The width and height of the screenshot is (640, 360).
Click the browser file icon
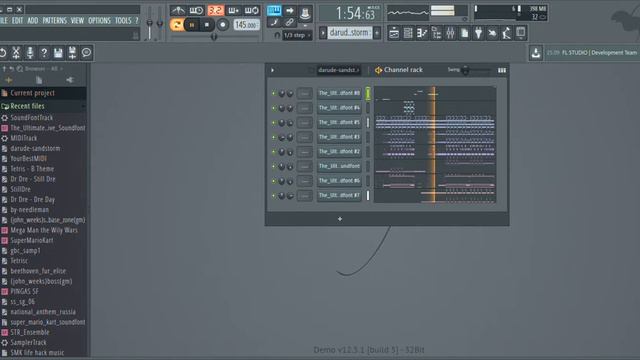point(39,80)
